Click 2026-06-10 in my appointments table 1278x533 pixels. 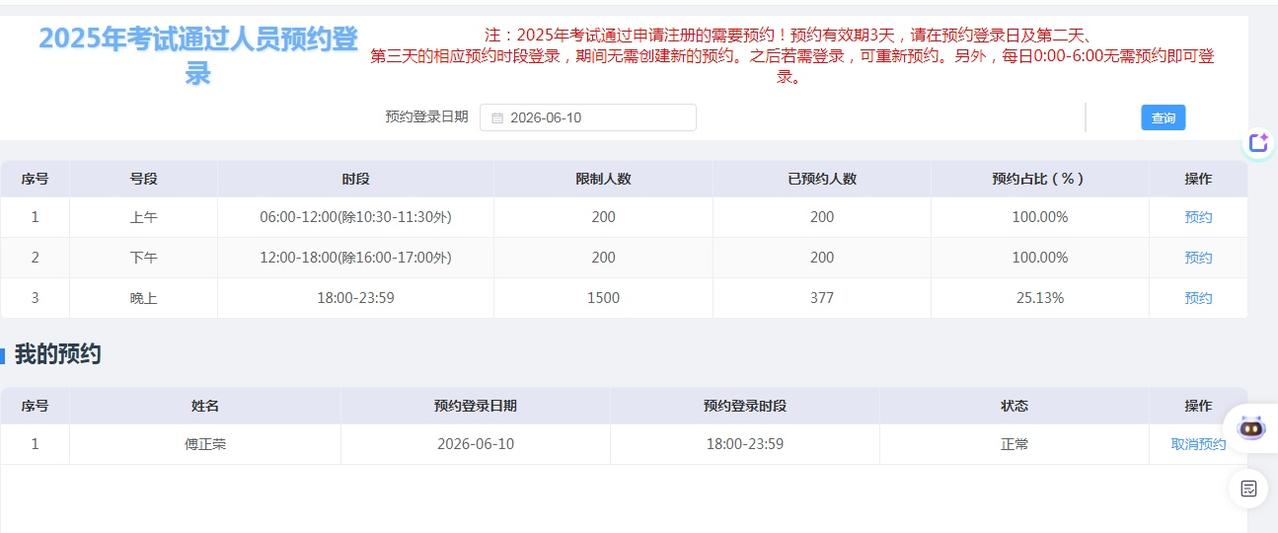click(x=475, y=445)
